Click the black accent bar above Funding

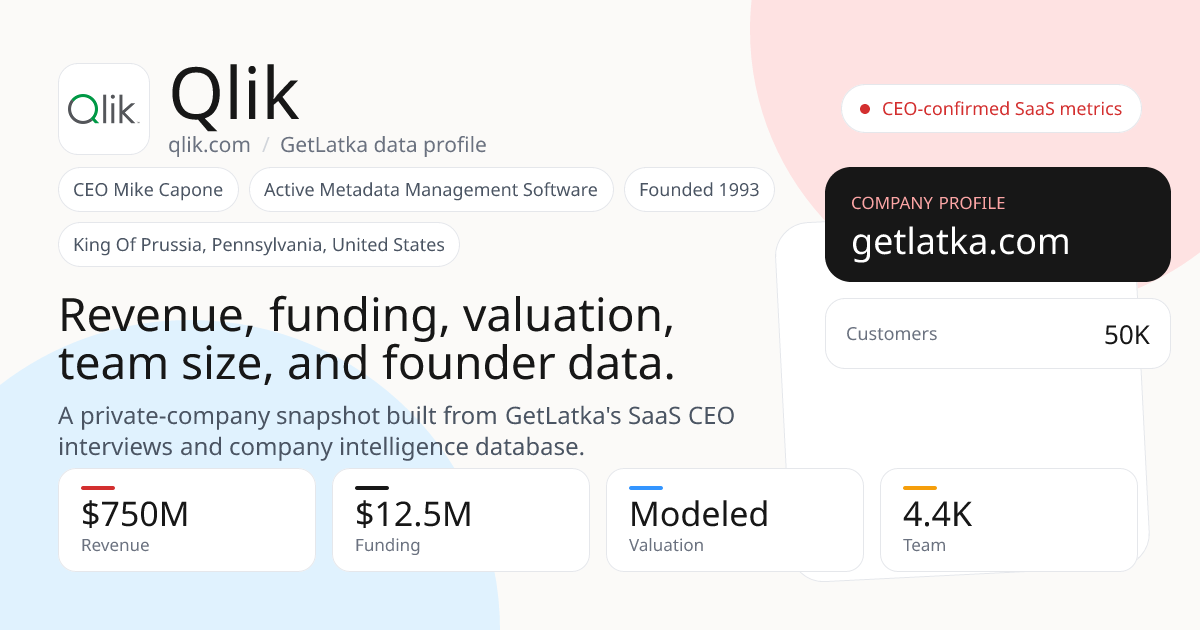372,488
